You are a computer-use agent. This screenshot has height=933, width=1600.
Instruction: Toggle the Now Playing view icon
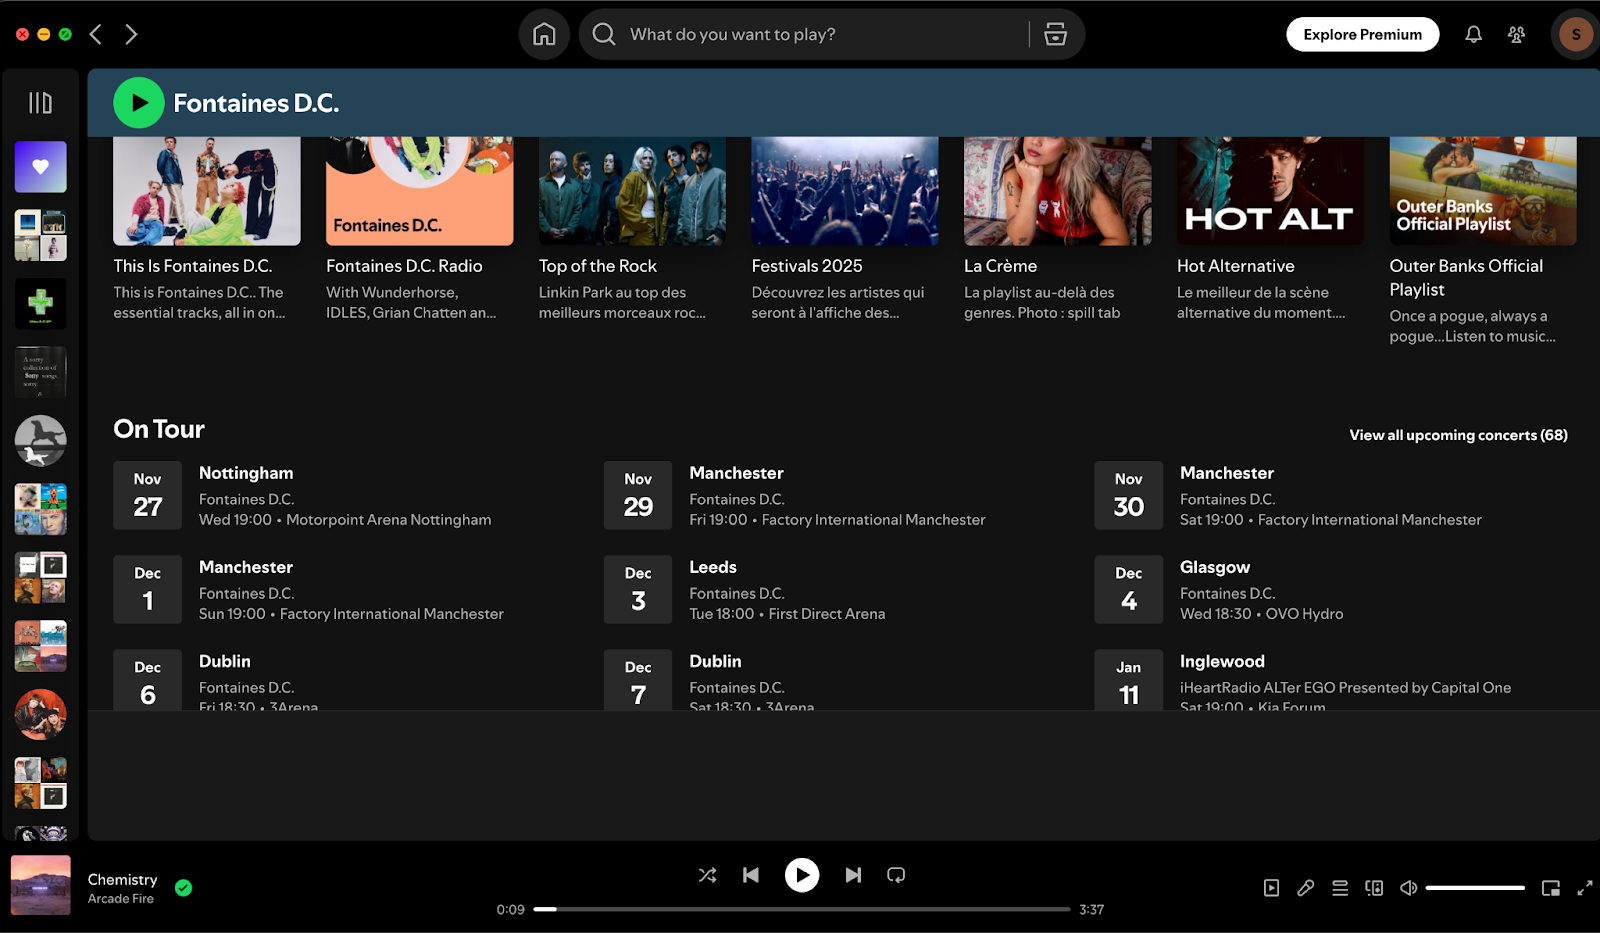pos(1271,888)
